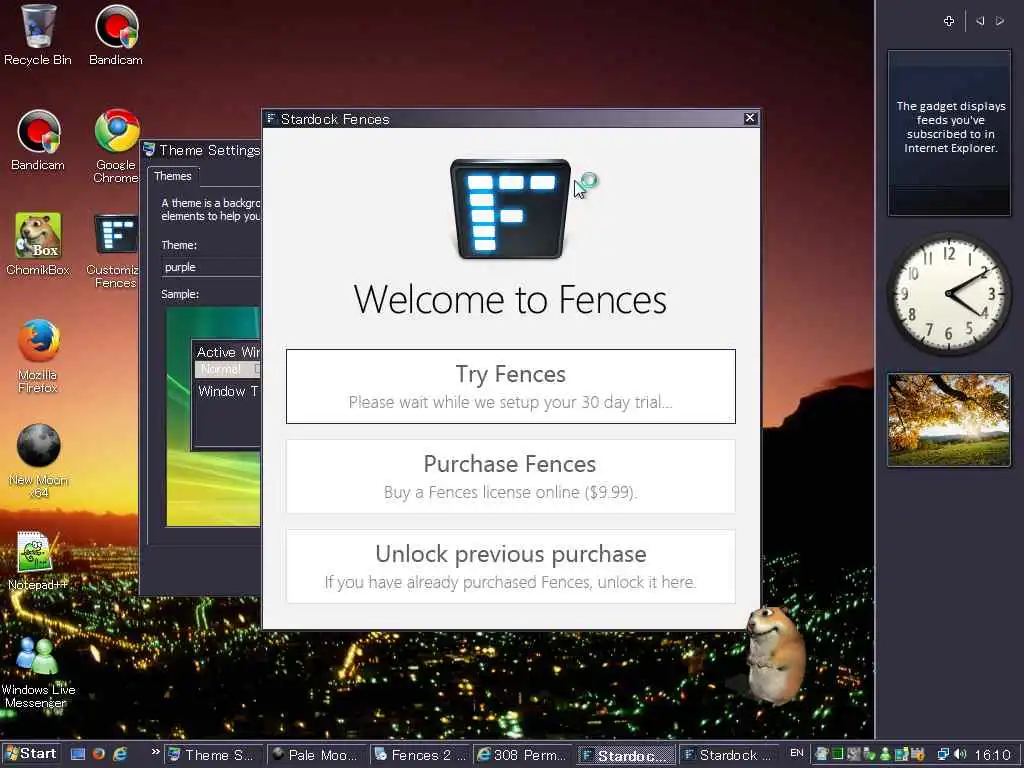Screen dimensions: 1024x768
Task: Switch to 308 Perm... taskbar button
Action: pos(523,755)
